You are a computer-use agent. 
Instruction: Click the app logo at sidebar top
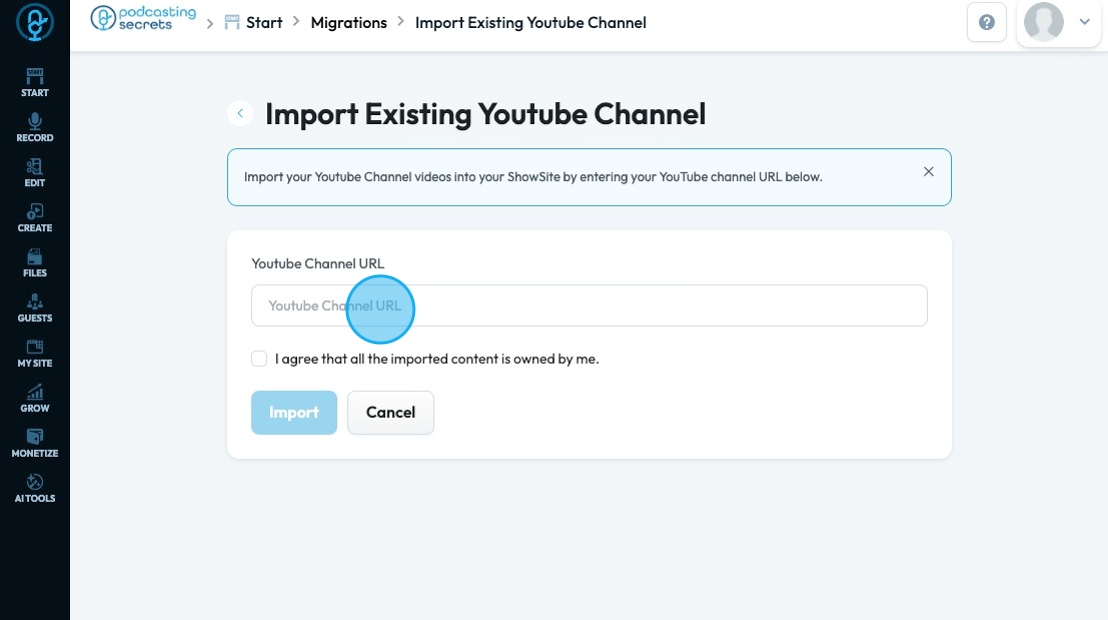point(35,23)
